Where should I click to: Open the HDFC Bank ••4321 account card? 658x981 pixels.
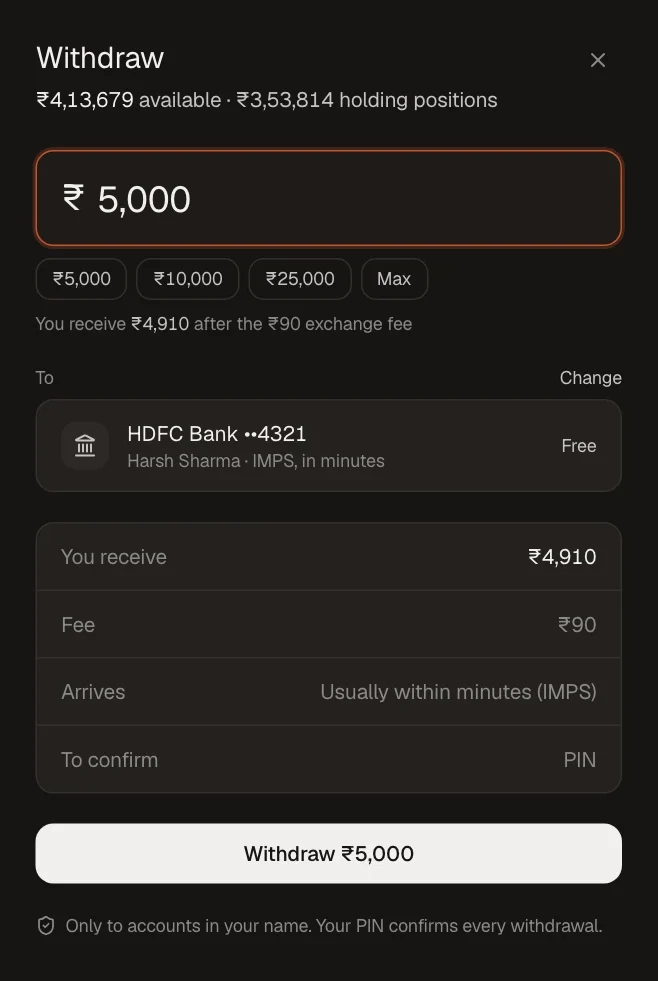(328, 445)
